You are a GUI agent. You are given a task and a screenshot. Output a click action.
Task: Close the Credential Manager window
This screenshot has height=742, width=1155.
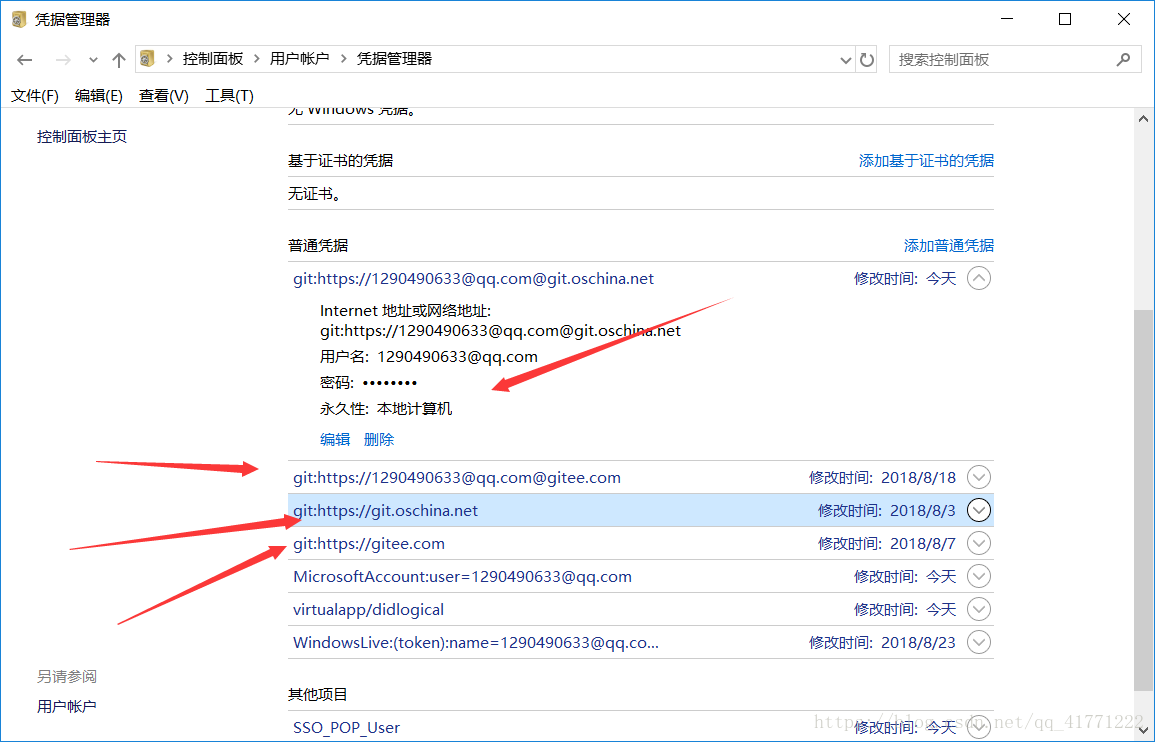1123,20
